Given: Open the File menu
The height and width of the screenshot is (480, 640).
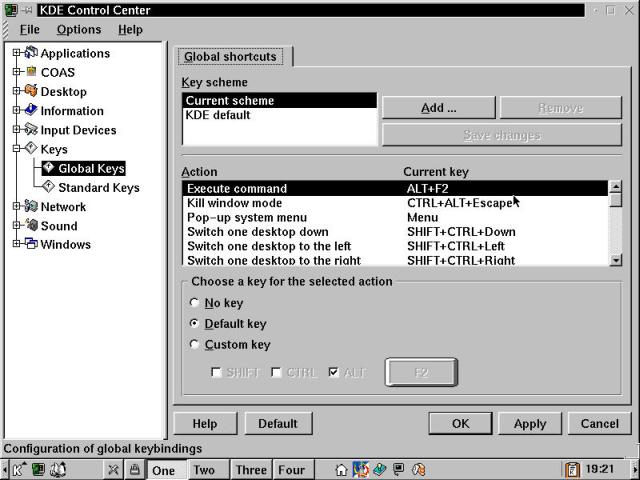Looking at the screenshot, I should pyautogui.click(x=29, y=30).
